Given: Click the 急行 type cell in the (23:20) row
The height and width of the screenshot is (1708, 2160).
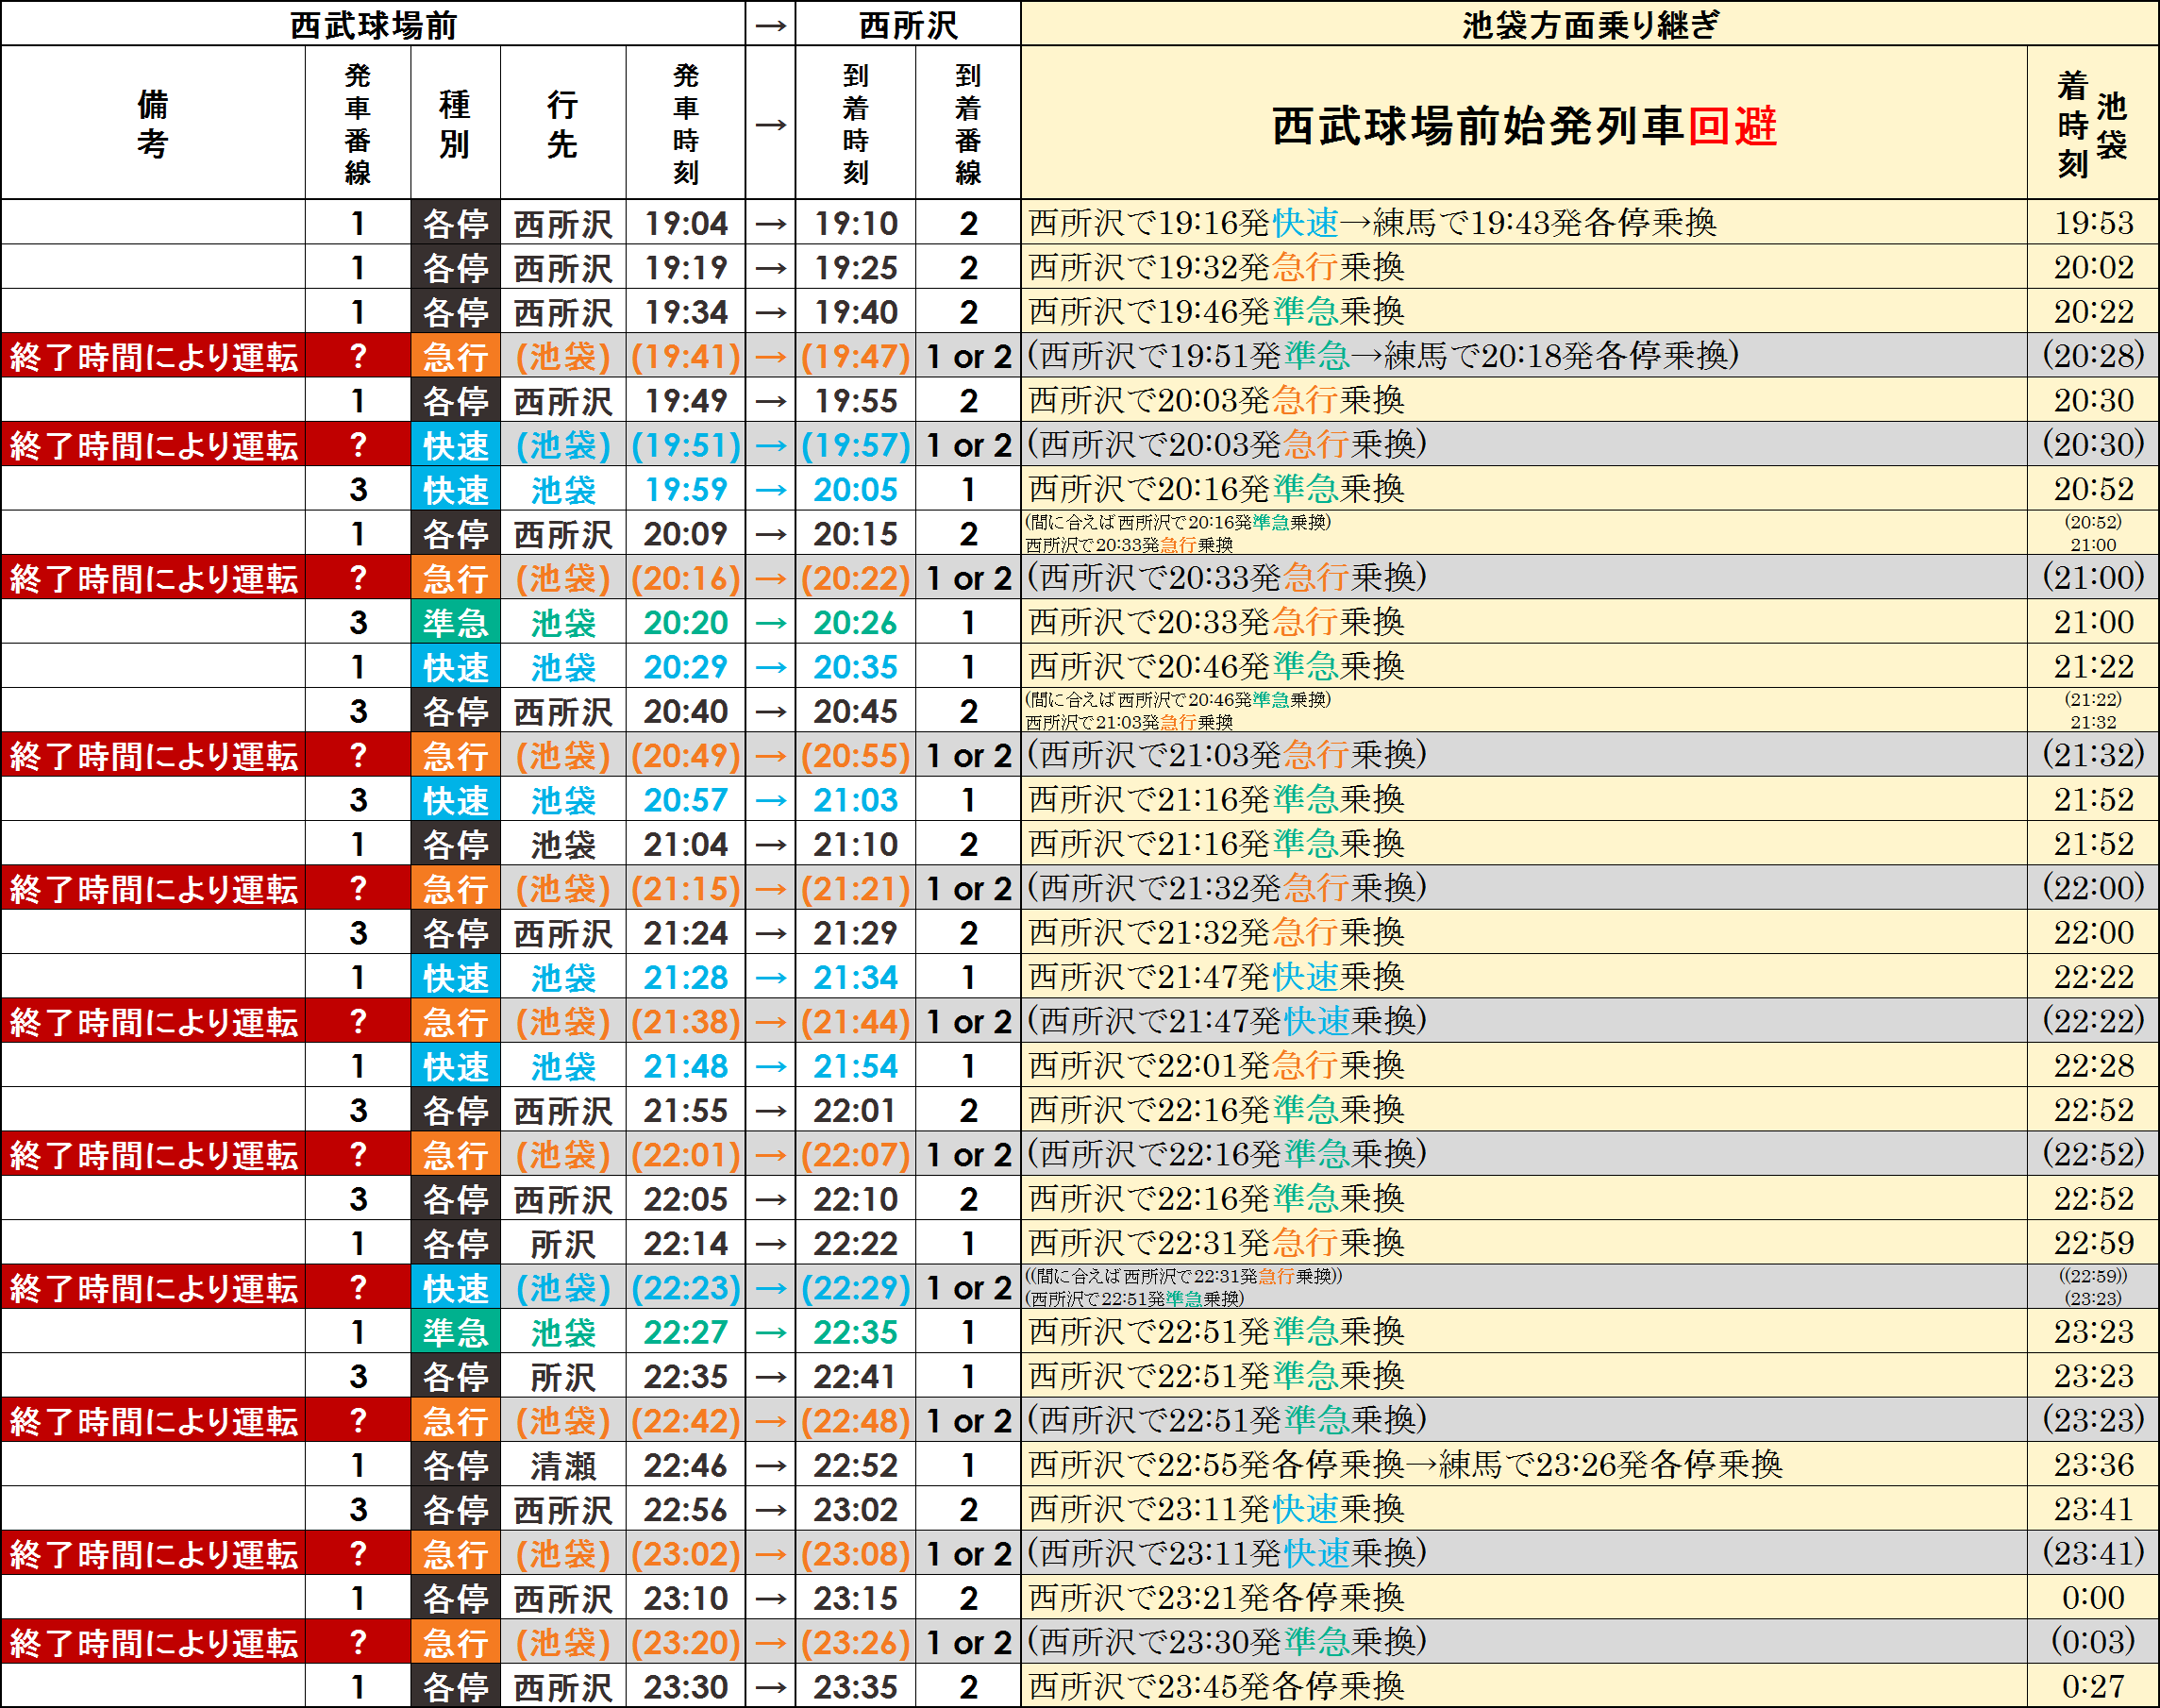Looking at the screenshot, I should point(455,1642).
